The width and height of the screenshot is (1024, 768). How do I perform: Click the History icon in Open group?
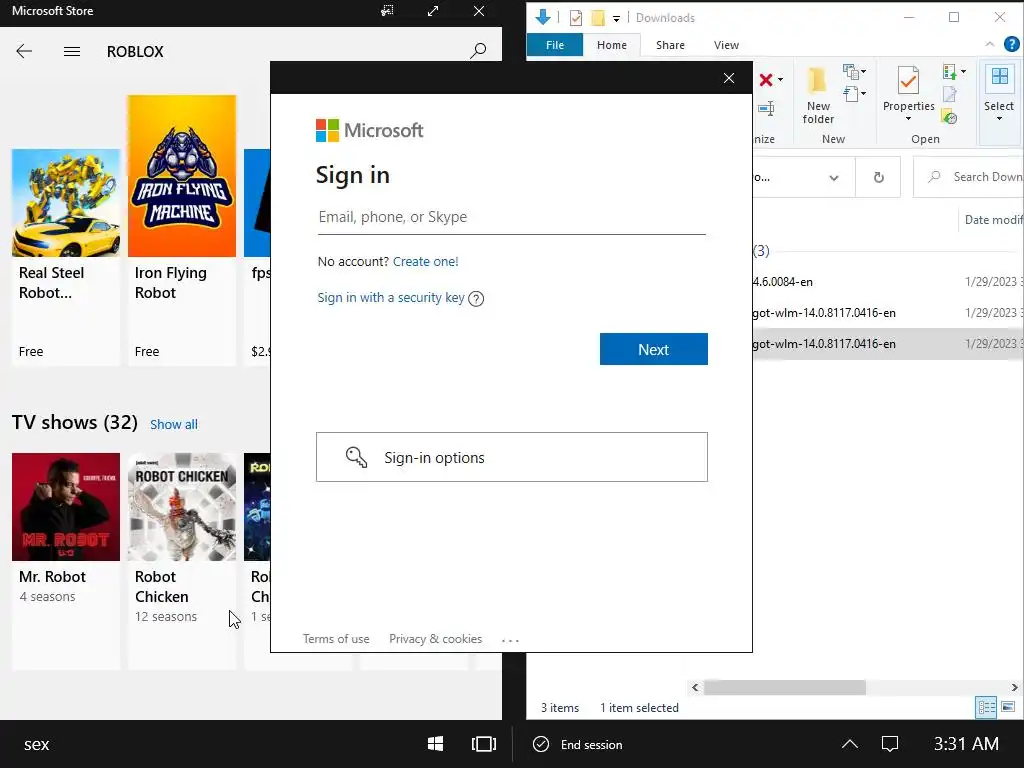coord(950,117)
